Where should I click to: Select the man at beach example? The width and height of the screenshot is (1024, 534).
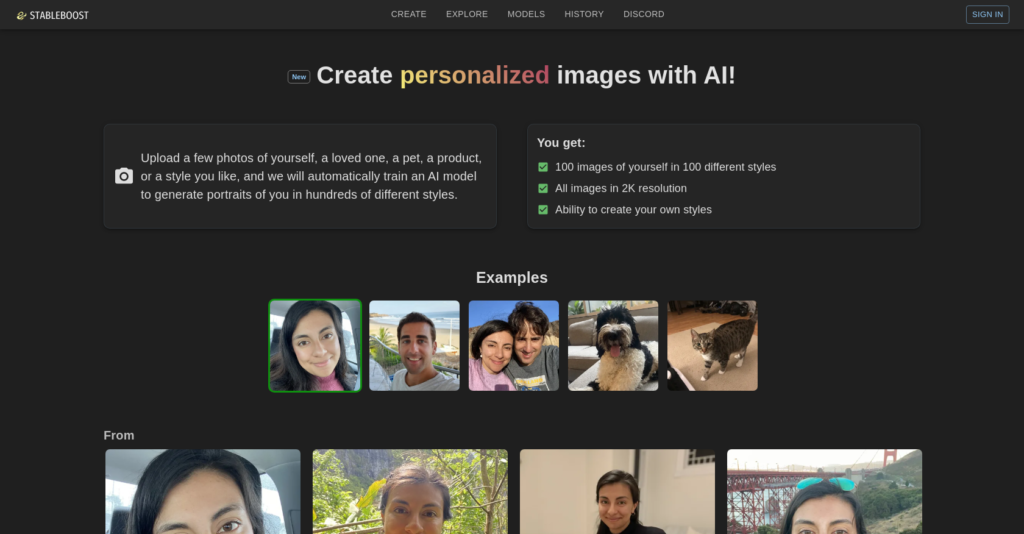click(414, 346)
